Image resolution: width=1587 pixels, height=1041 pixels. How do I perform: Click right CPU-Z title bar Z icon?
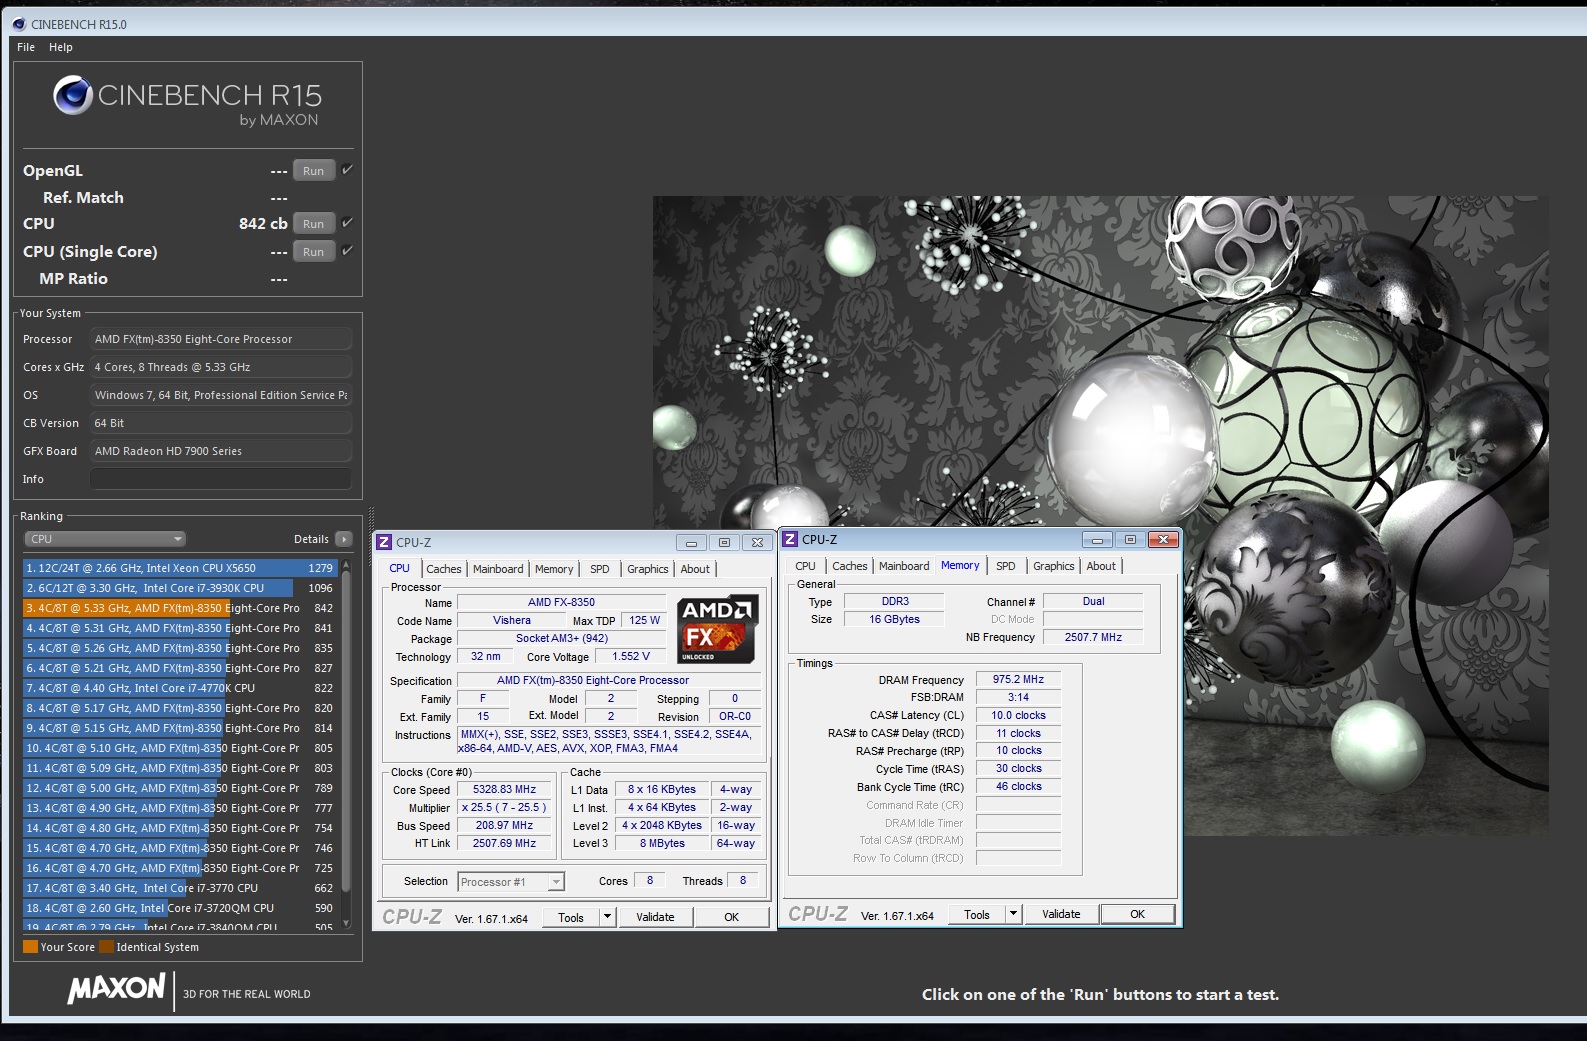point(790,539)
